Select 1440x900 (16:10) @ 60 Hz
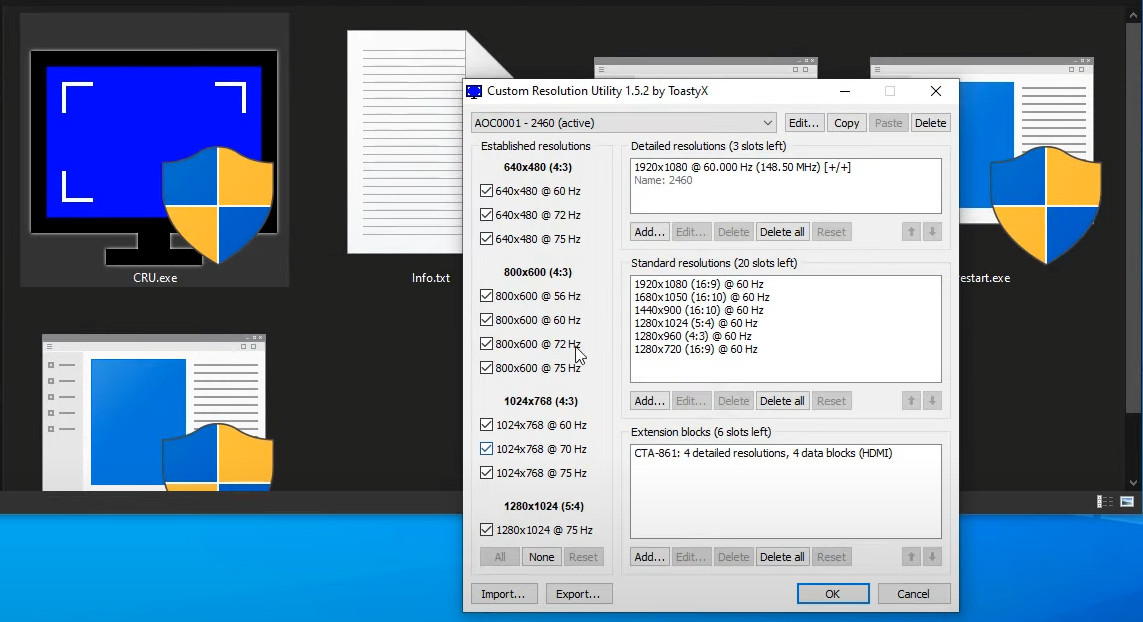The image size is (1143, 622). coord(699,310)
